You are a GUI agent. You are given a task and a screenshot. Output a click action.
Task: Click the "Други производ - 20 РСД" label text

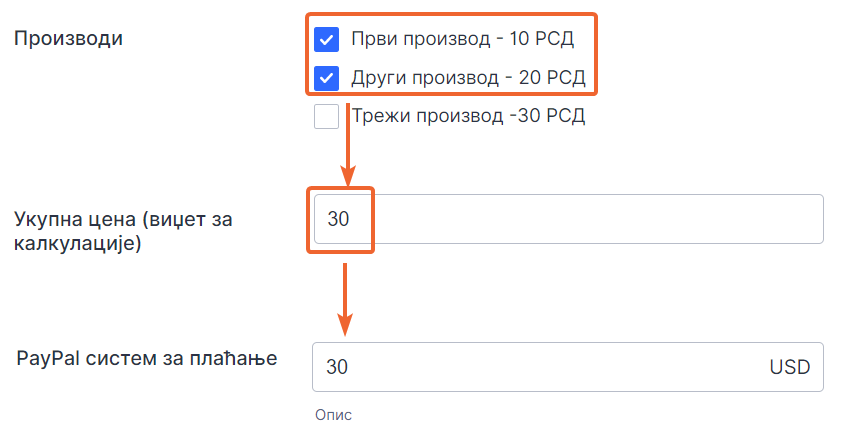[467, 78]
